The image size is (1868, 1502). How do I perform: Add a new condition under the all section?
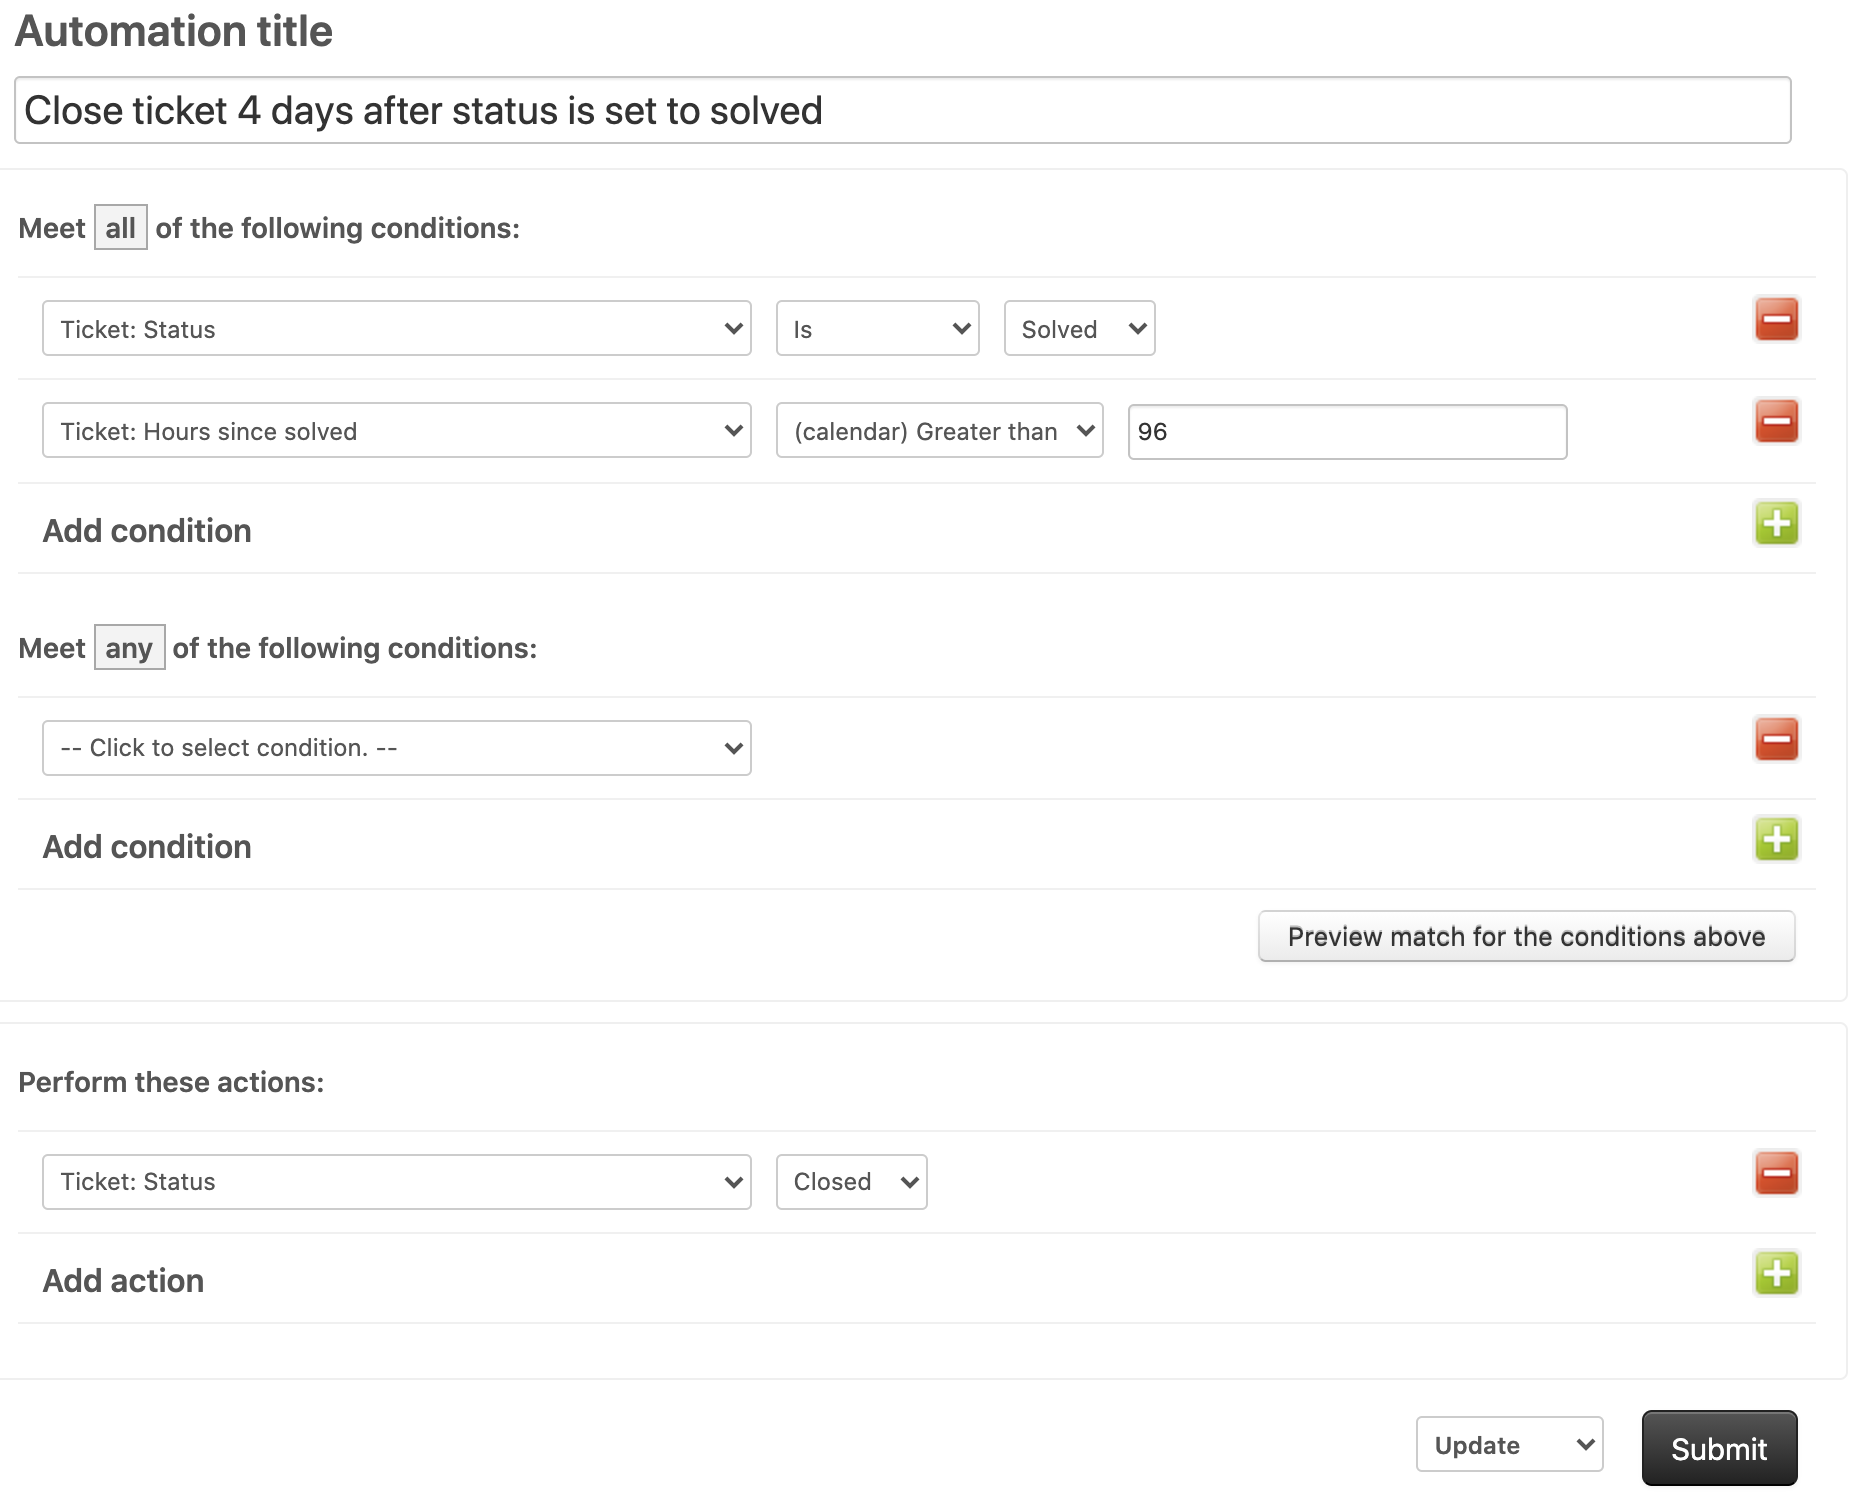(1776, 523)
